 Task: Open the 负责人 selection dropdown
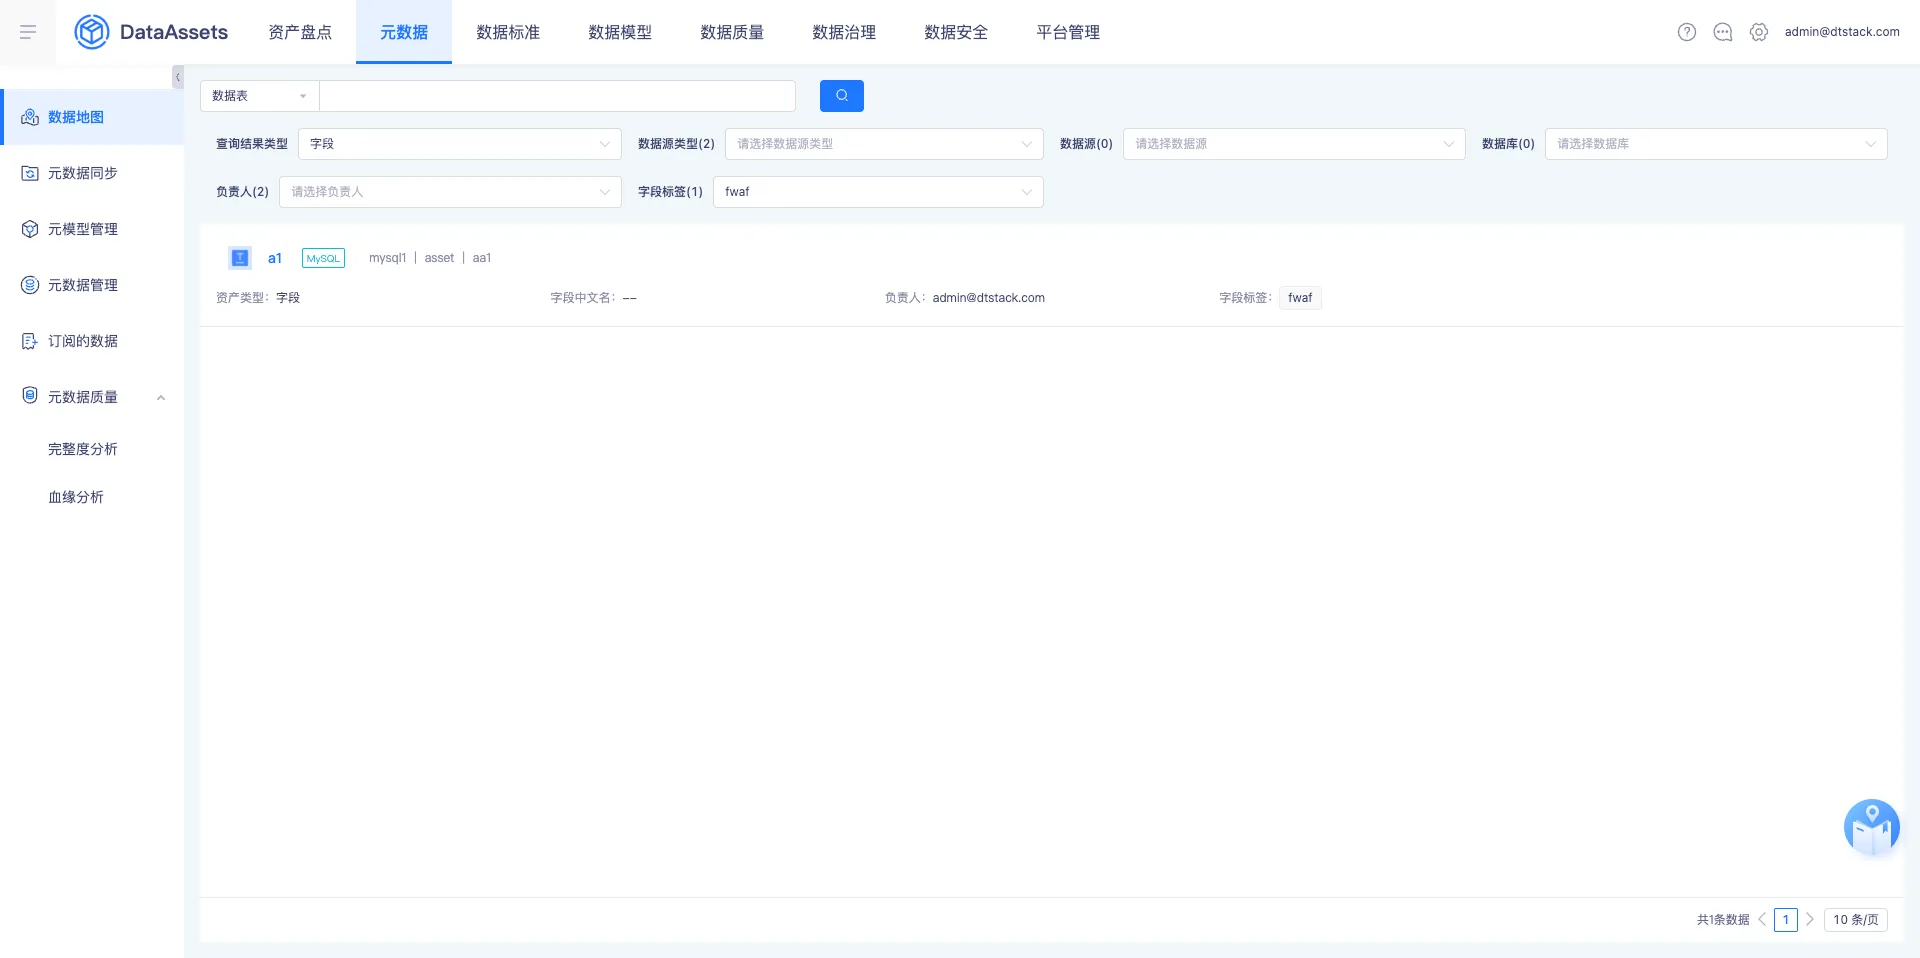450,192
